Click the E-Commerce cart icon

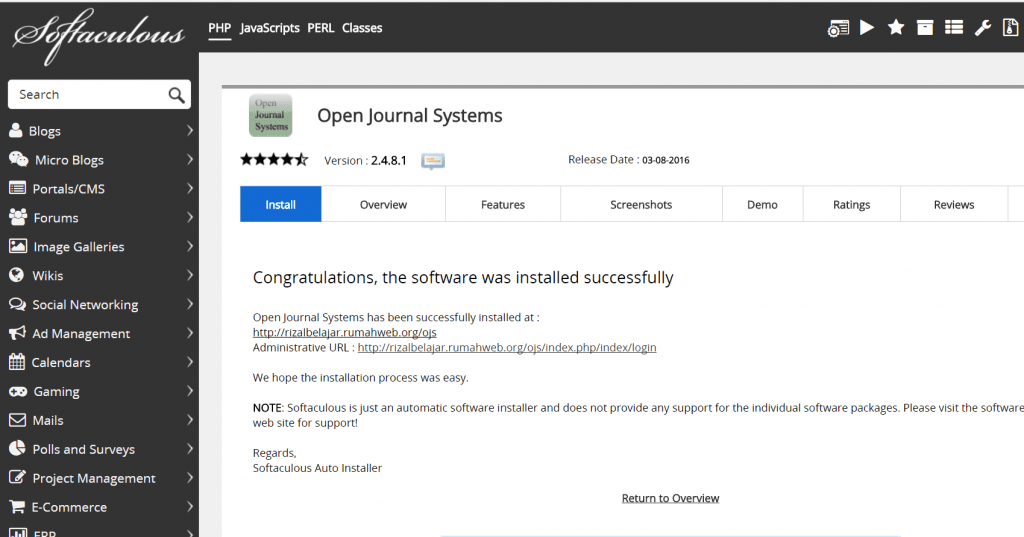[x=17, y=507]
